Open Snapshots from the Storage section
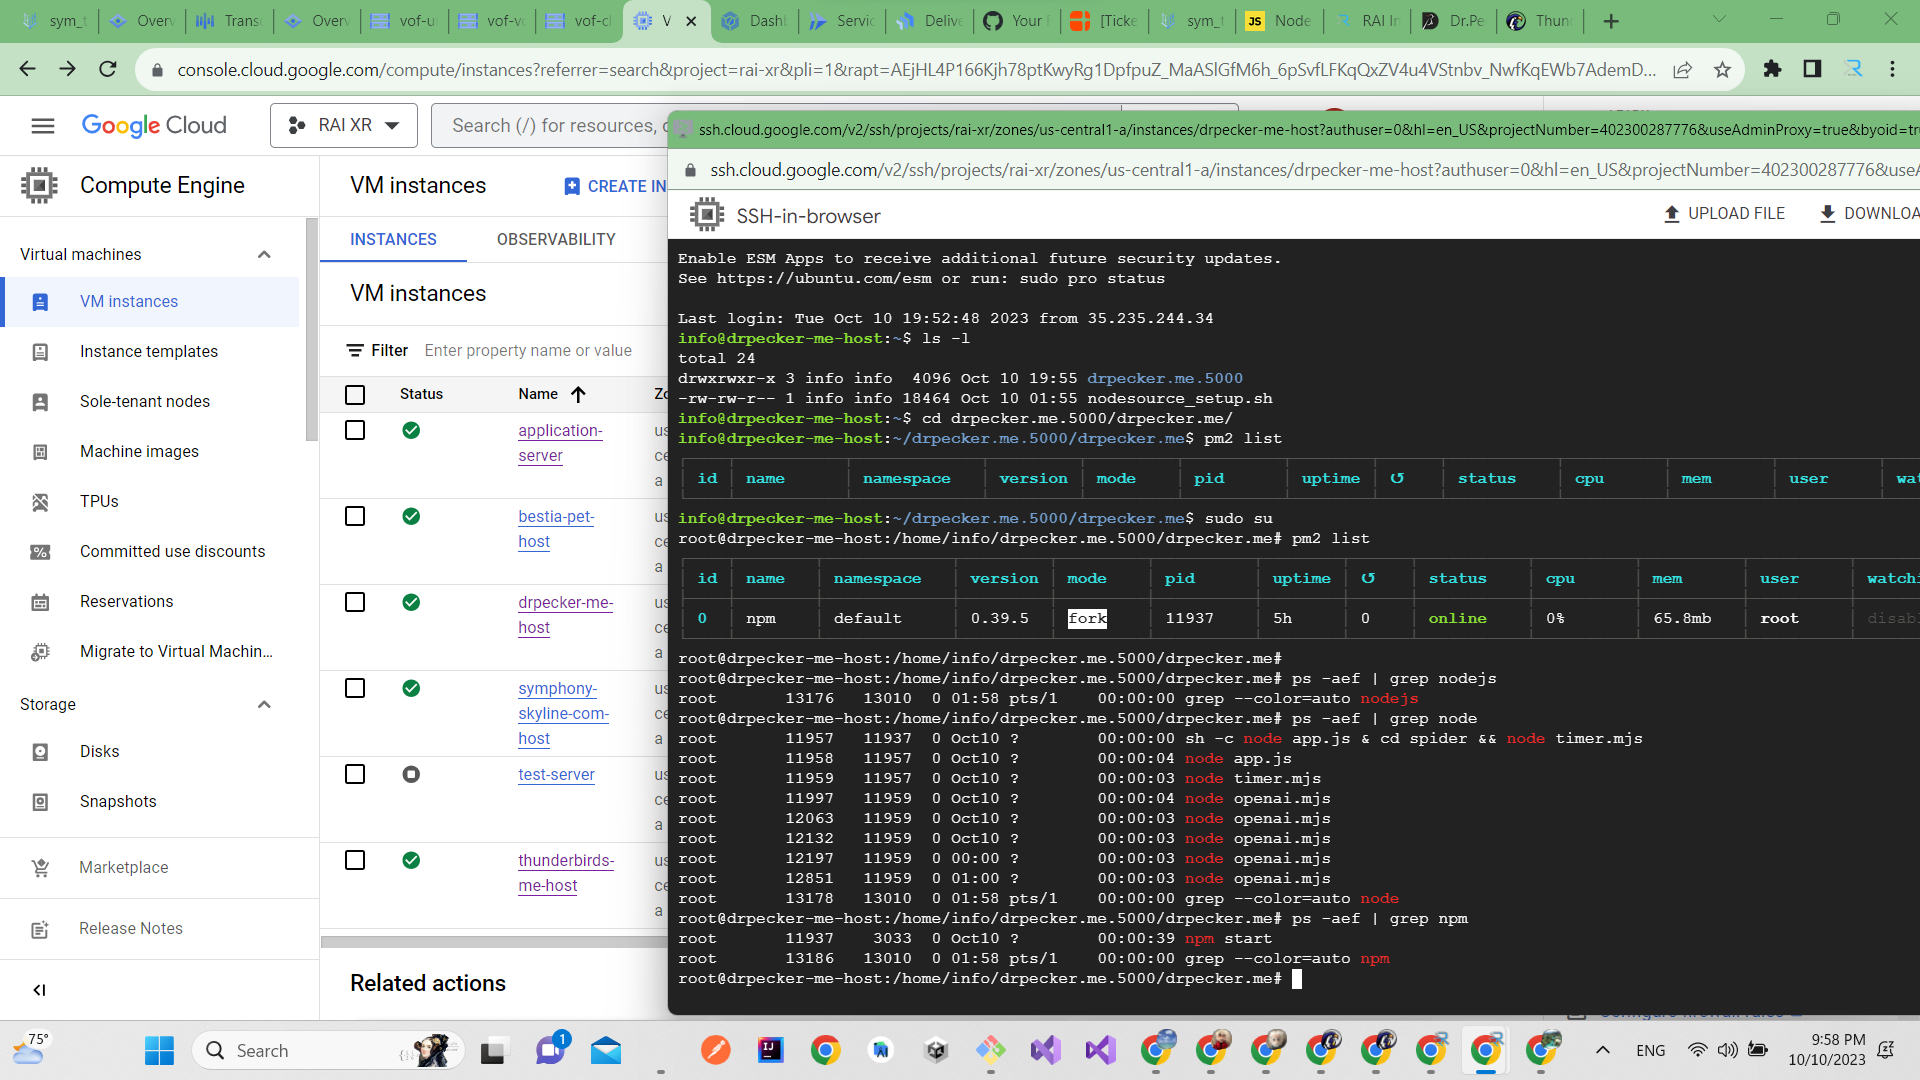The width and height of the screenshot is (1920, 1080). click(118, 801)
